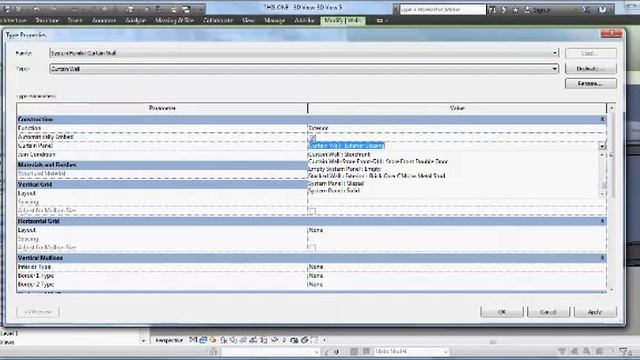
Task: Select 'Empty System Panel : Empty' entry
Action: [344, 169]
